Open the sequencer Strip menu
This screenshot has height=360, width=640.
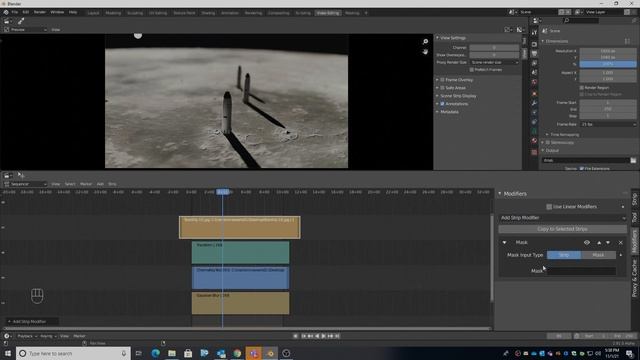[x=112, y=184]
